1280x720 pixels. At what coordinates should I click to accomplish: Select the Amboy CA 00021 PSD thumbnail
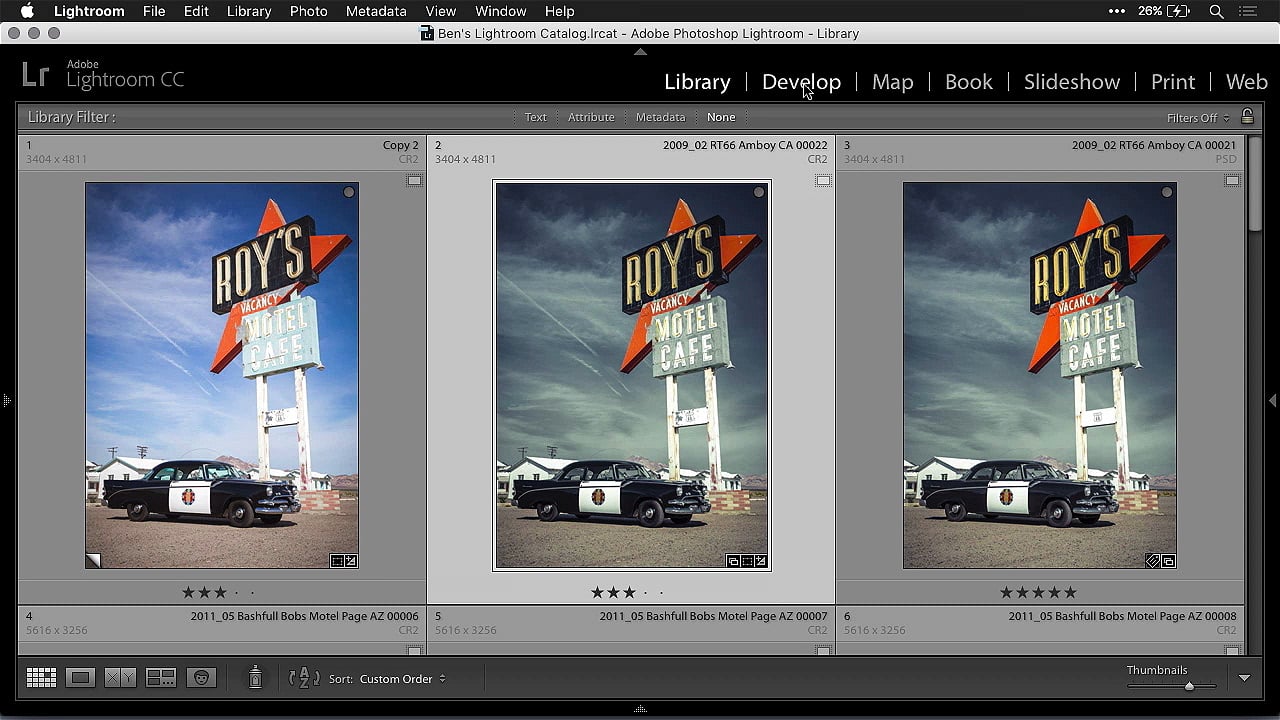click(1040, 375)
